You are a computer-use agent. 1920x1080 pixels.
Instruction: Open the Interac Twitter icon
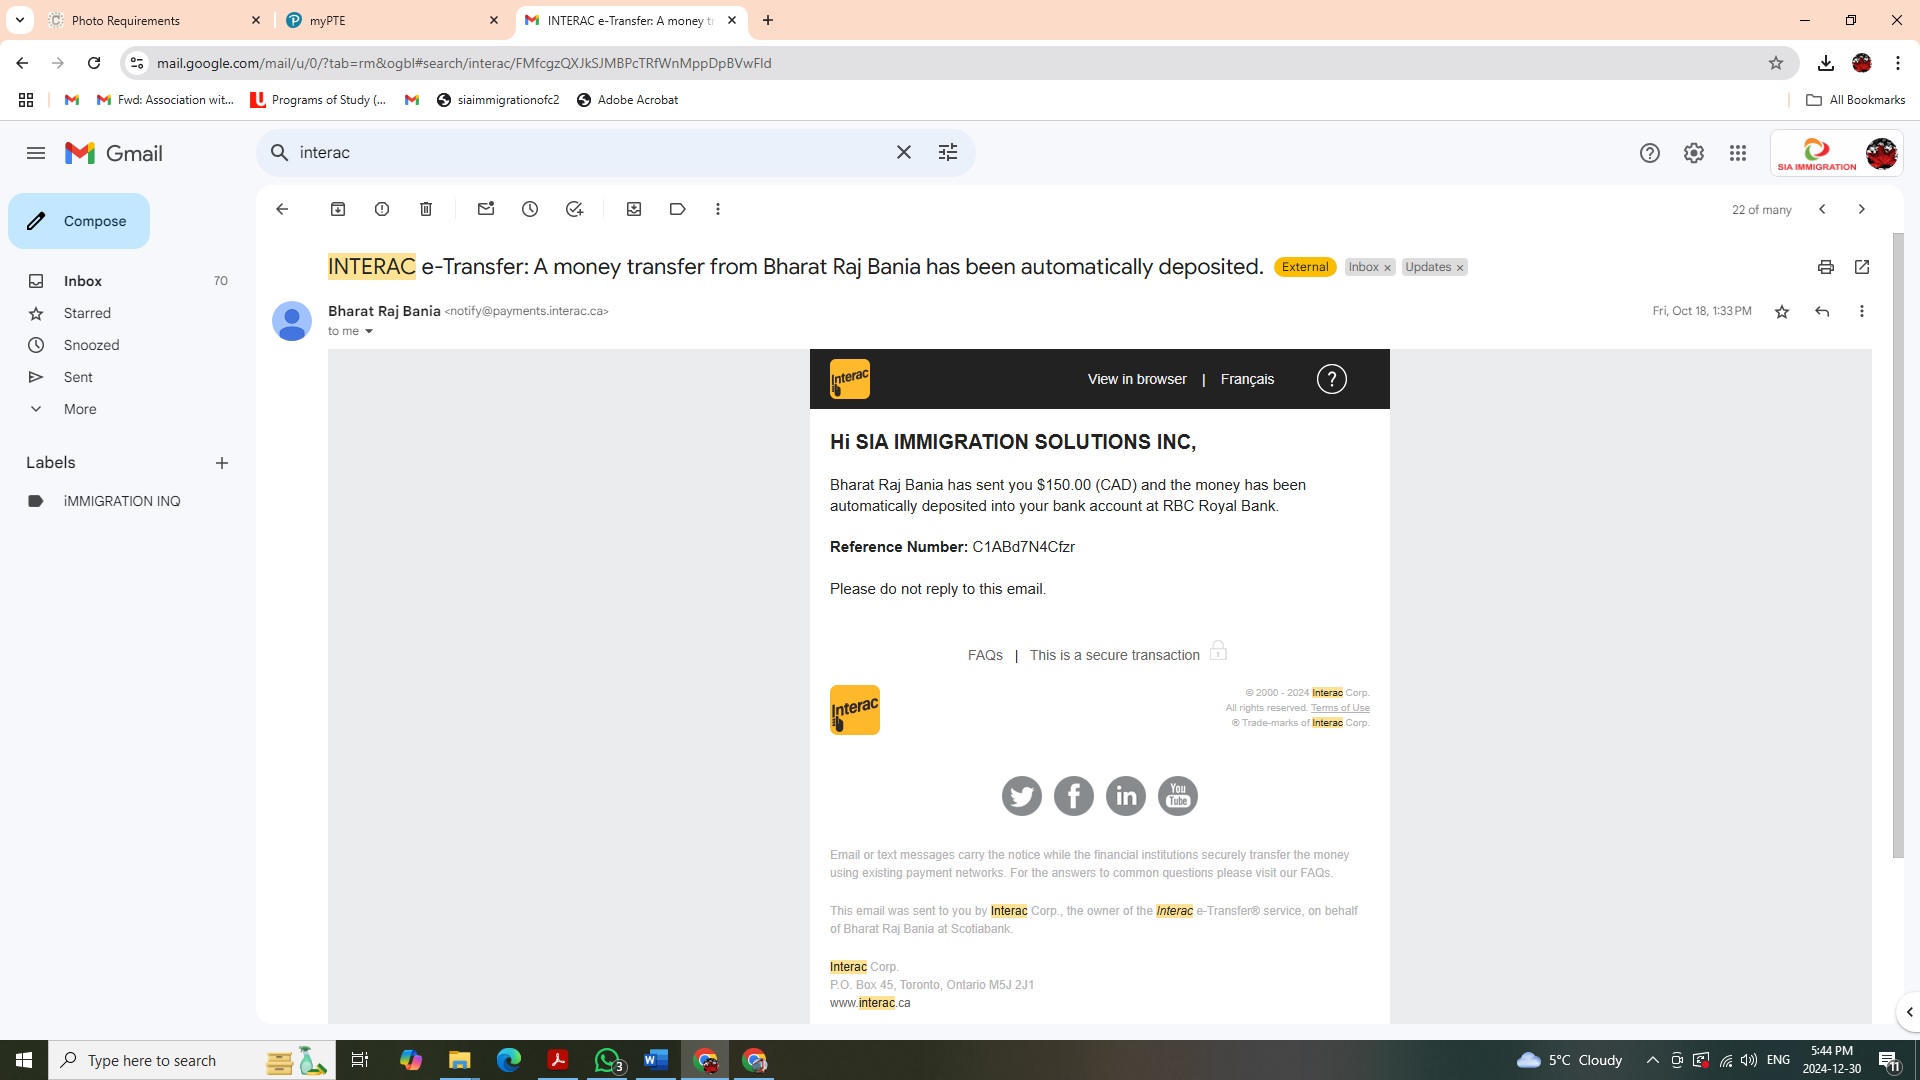[1022, 796]
